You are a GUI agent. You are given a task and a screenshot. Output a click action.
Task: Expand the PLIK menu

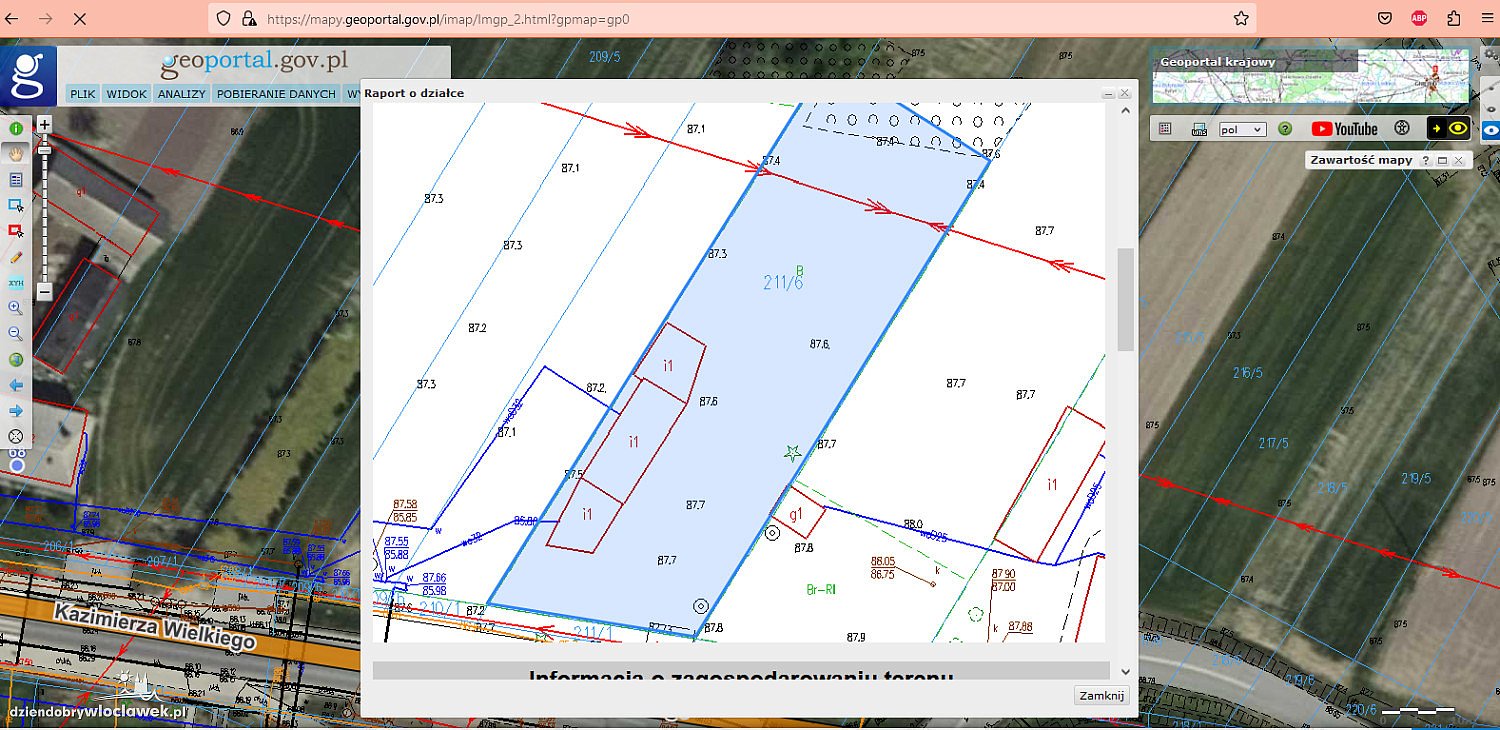83,94
